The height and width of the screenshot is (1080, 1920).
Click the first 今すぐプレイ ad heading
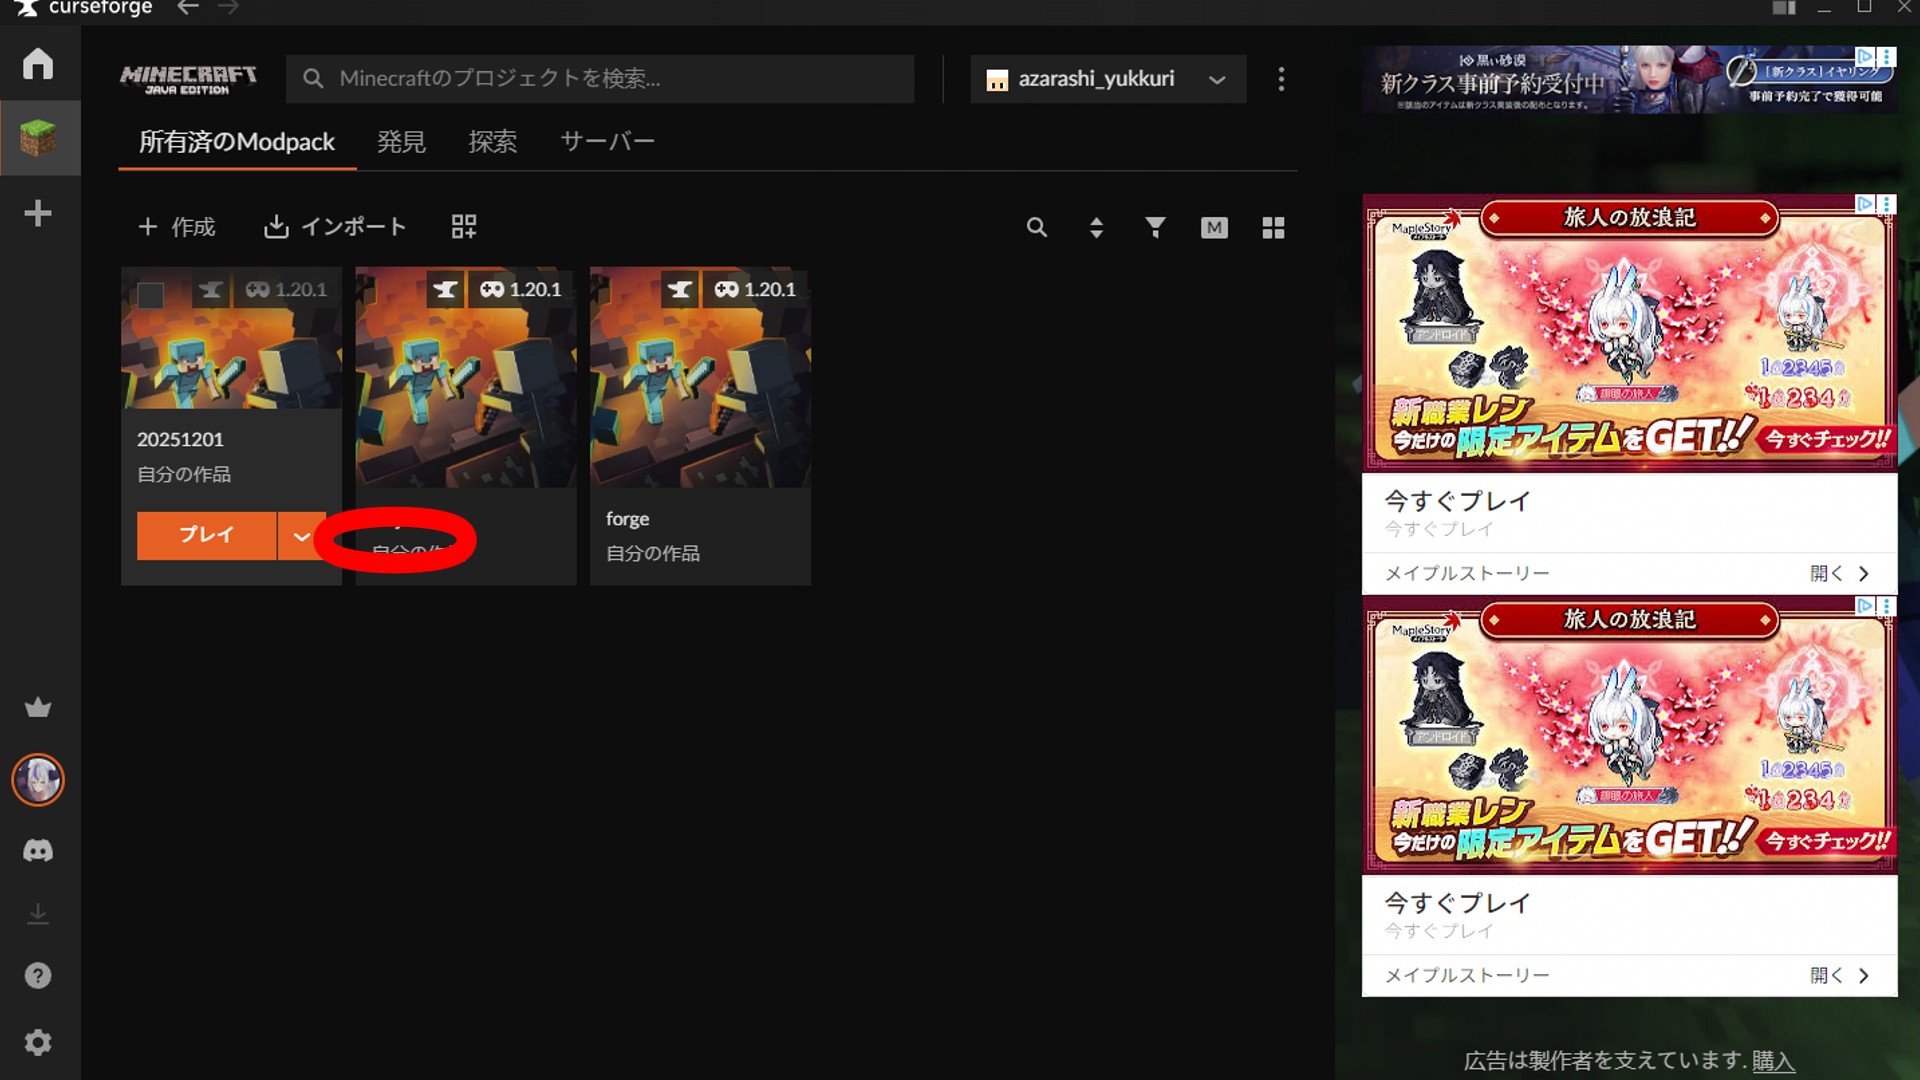[1457, 501]
